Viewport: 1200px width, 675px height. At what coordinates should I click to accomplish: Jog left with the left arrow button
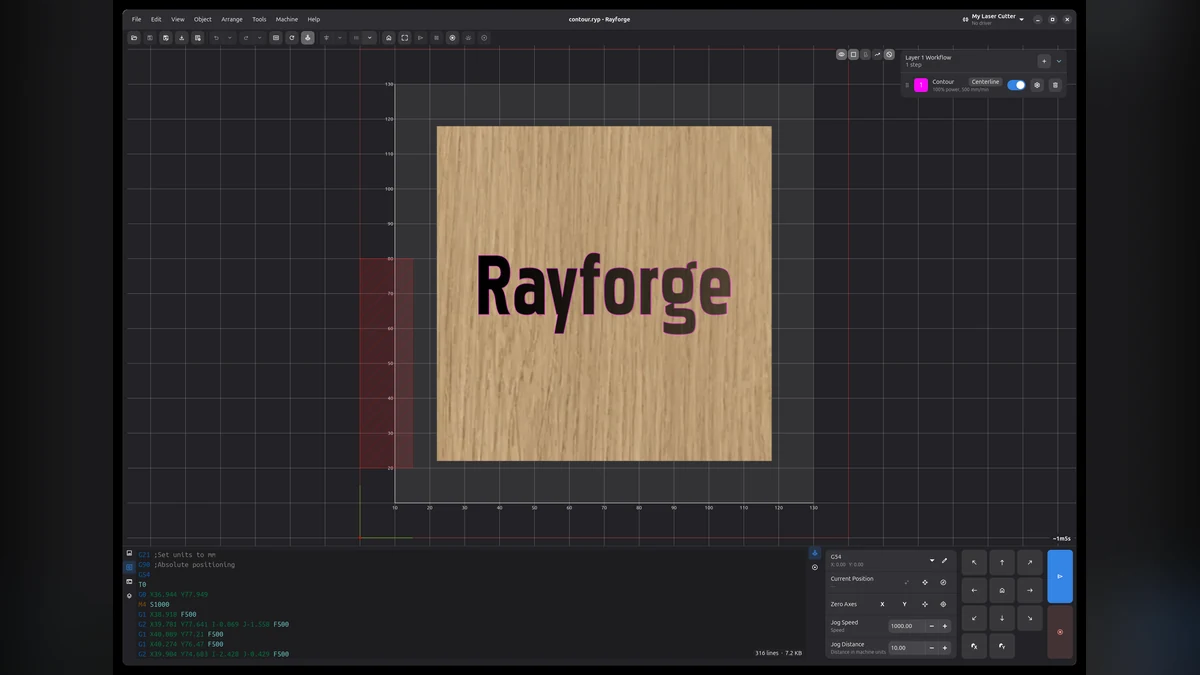click(x=974, y=590)
